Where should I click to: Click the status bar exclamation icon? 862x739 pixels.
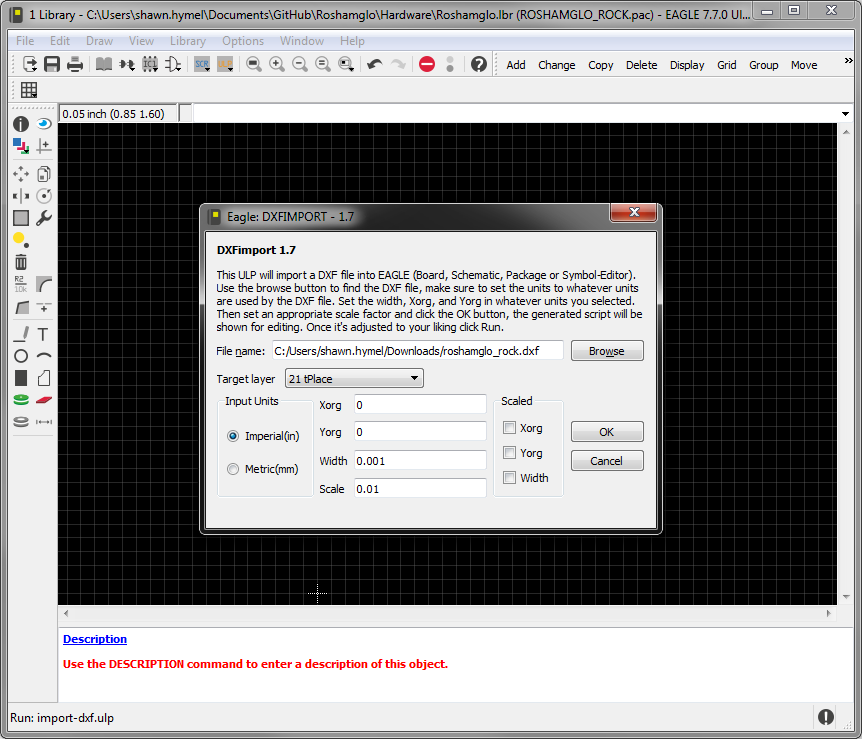tap(826, 717)
